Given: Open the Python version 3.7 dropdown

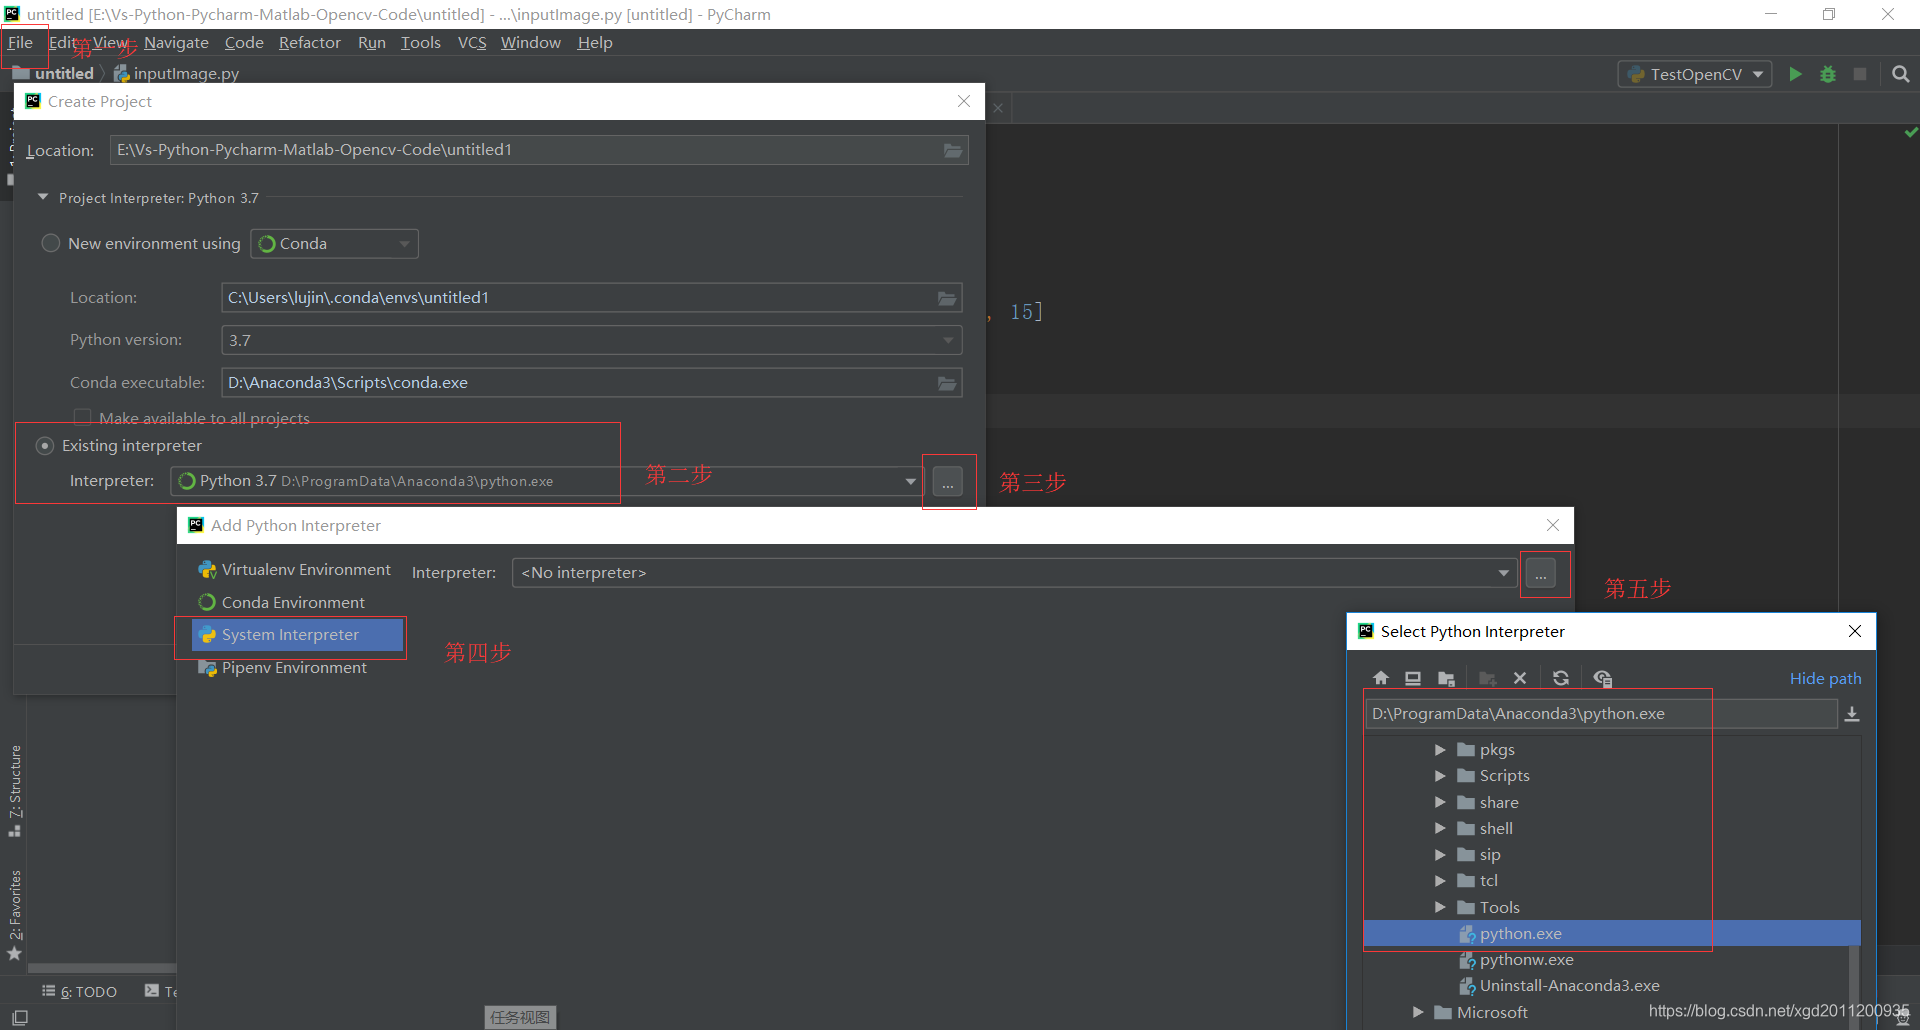Looking at the screenshot, I should (946, 340).
